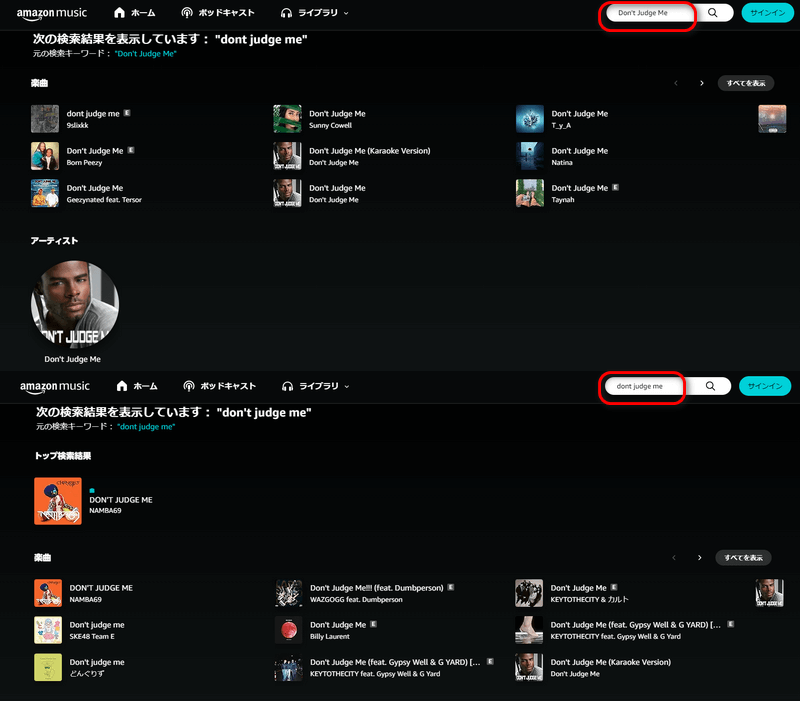Click the Amazon Music logo in the lower header
The height and width of the screenshot is (701, 800).
(55, 387)
